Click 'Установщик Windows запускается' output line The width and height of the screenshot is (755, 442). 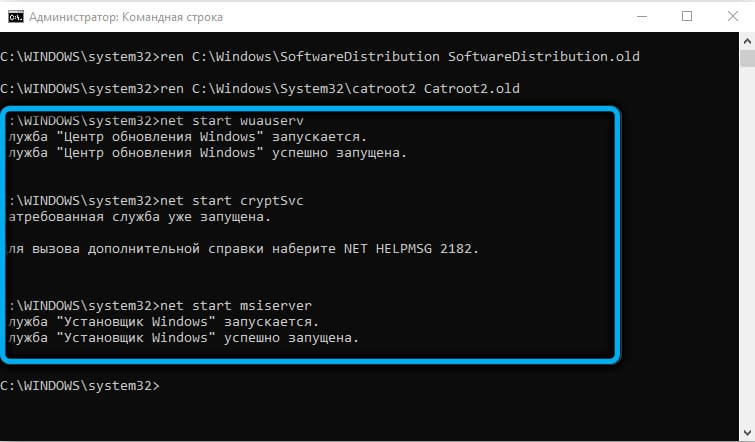pos(164,322)
